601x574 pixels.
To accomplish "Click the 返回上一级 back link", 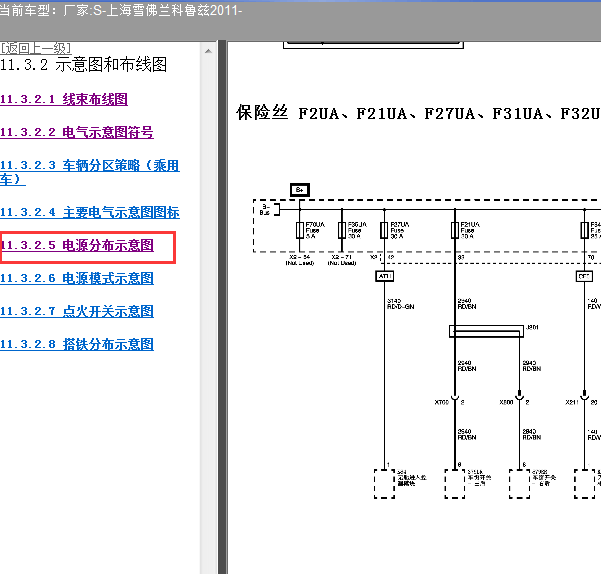I will 35,48.
